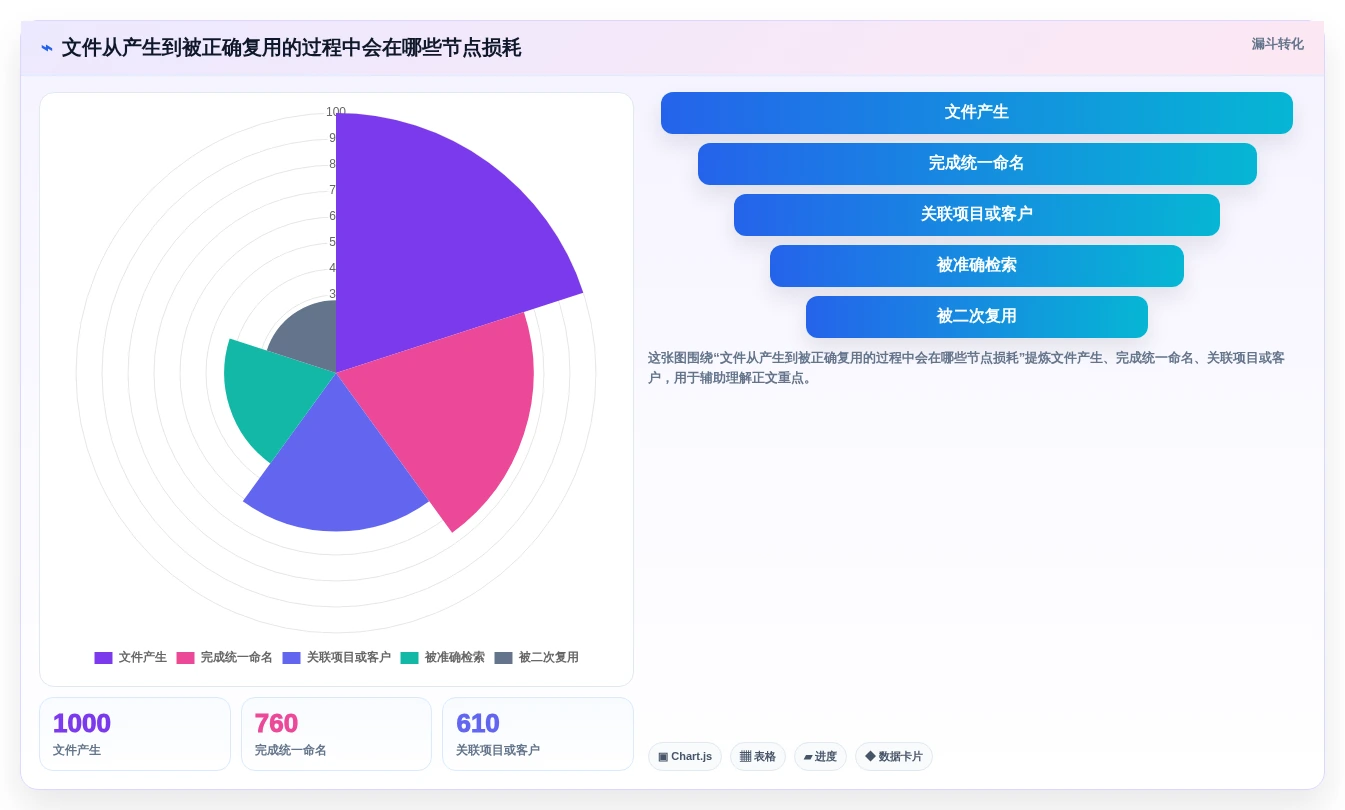Image resolution: width=1345 pixels, height=810 pixels.
Task: Click the 数据卡片 tag
Action: pos(894,757)
